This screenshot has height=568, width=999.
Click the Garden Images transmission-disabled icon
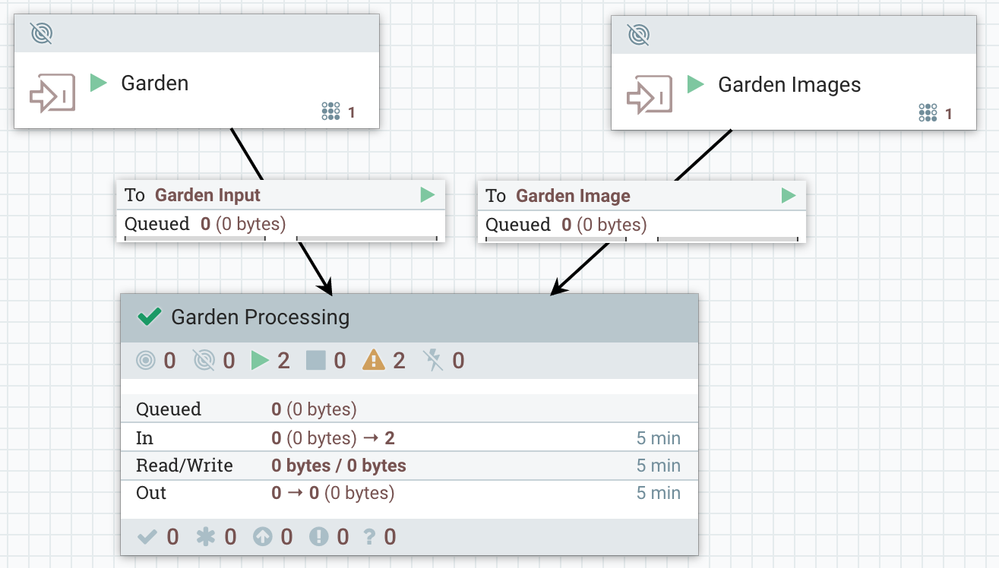[638, 35]
